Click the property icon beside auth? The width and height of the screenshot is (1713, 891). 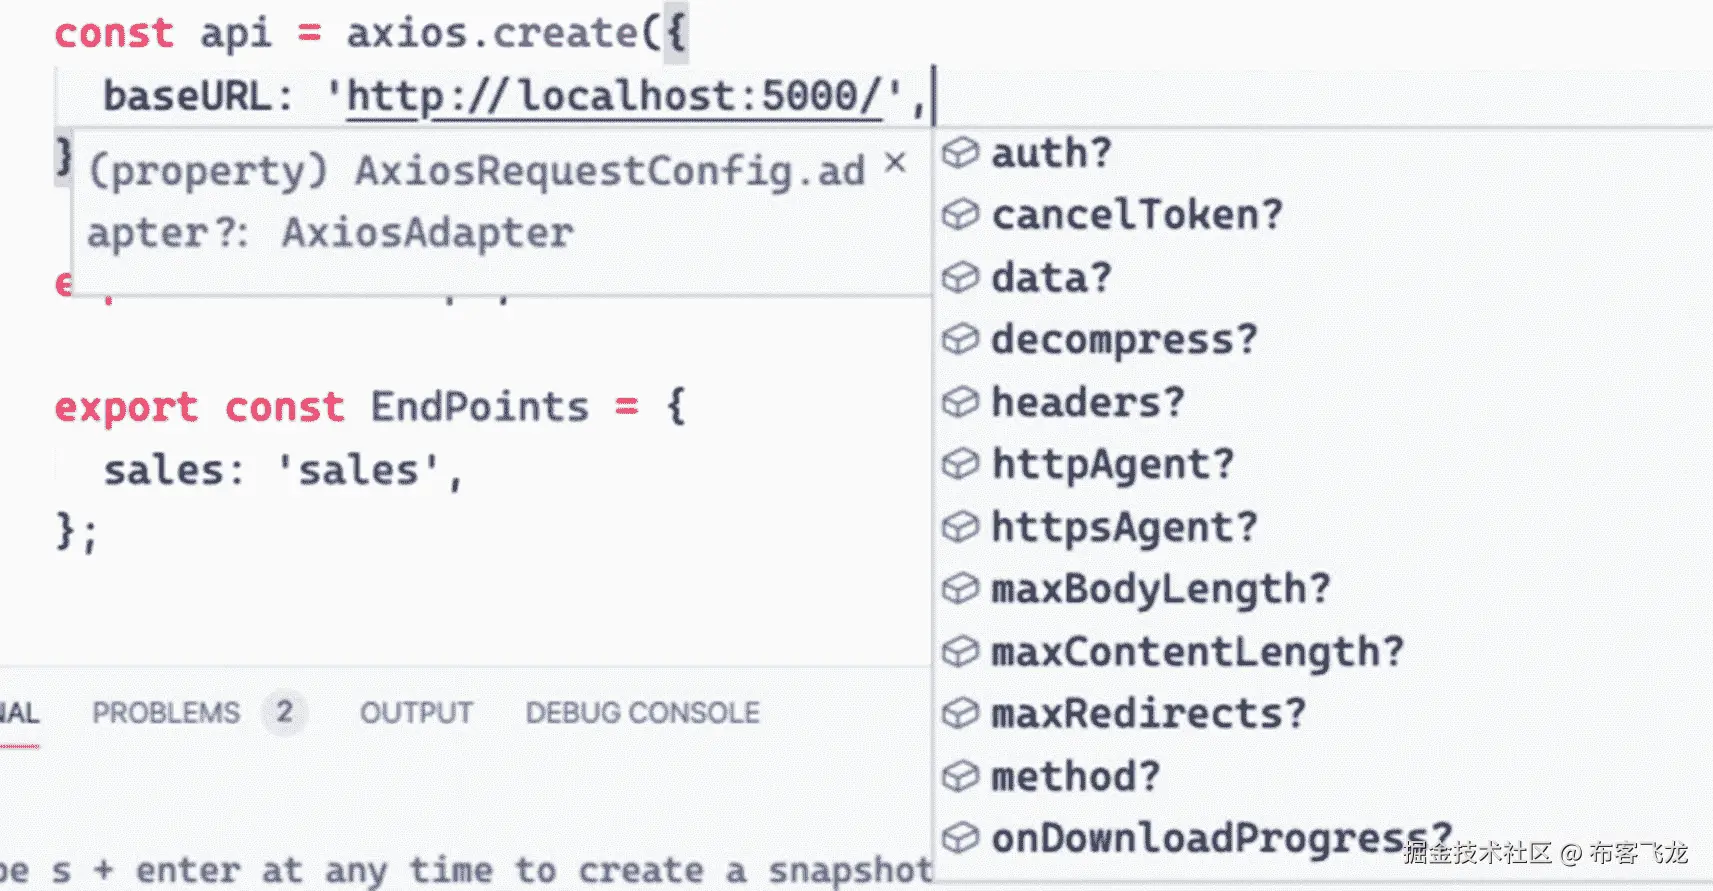960,153
